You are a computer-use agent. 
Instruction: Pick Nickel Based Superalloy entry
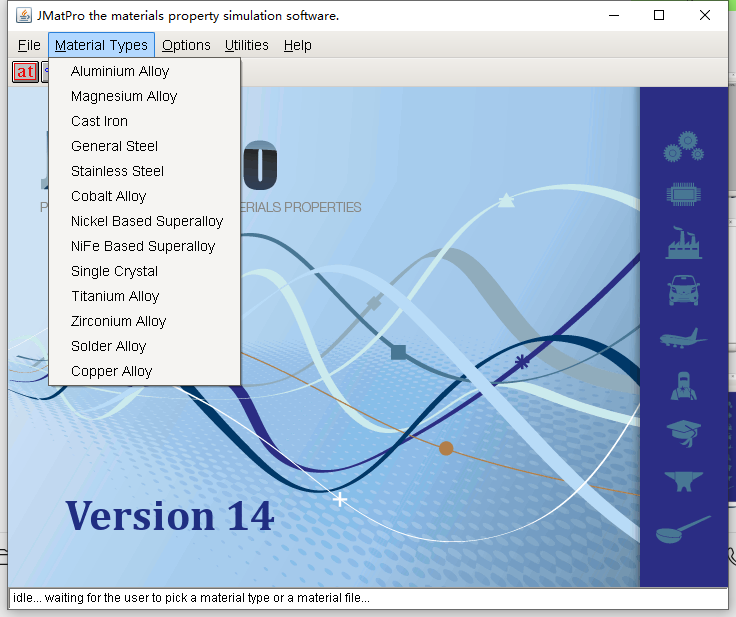point(147,221)
